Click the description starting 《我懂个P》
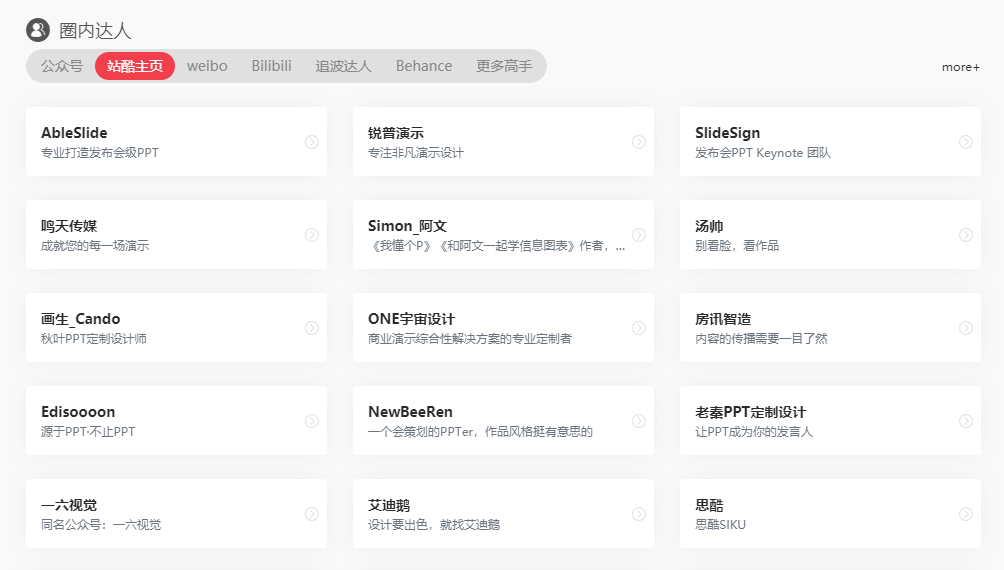 pos(496,245)
